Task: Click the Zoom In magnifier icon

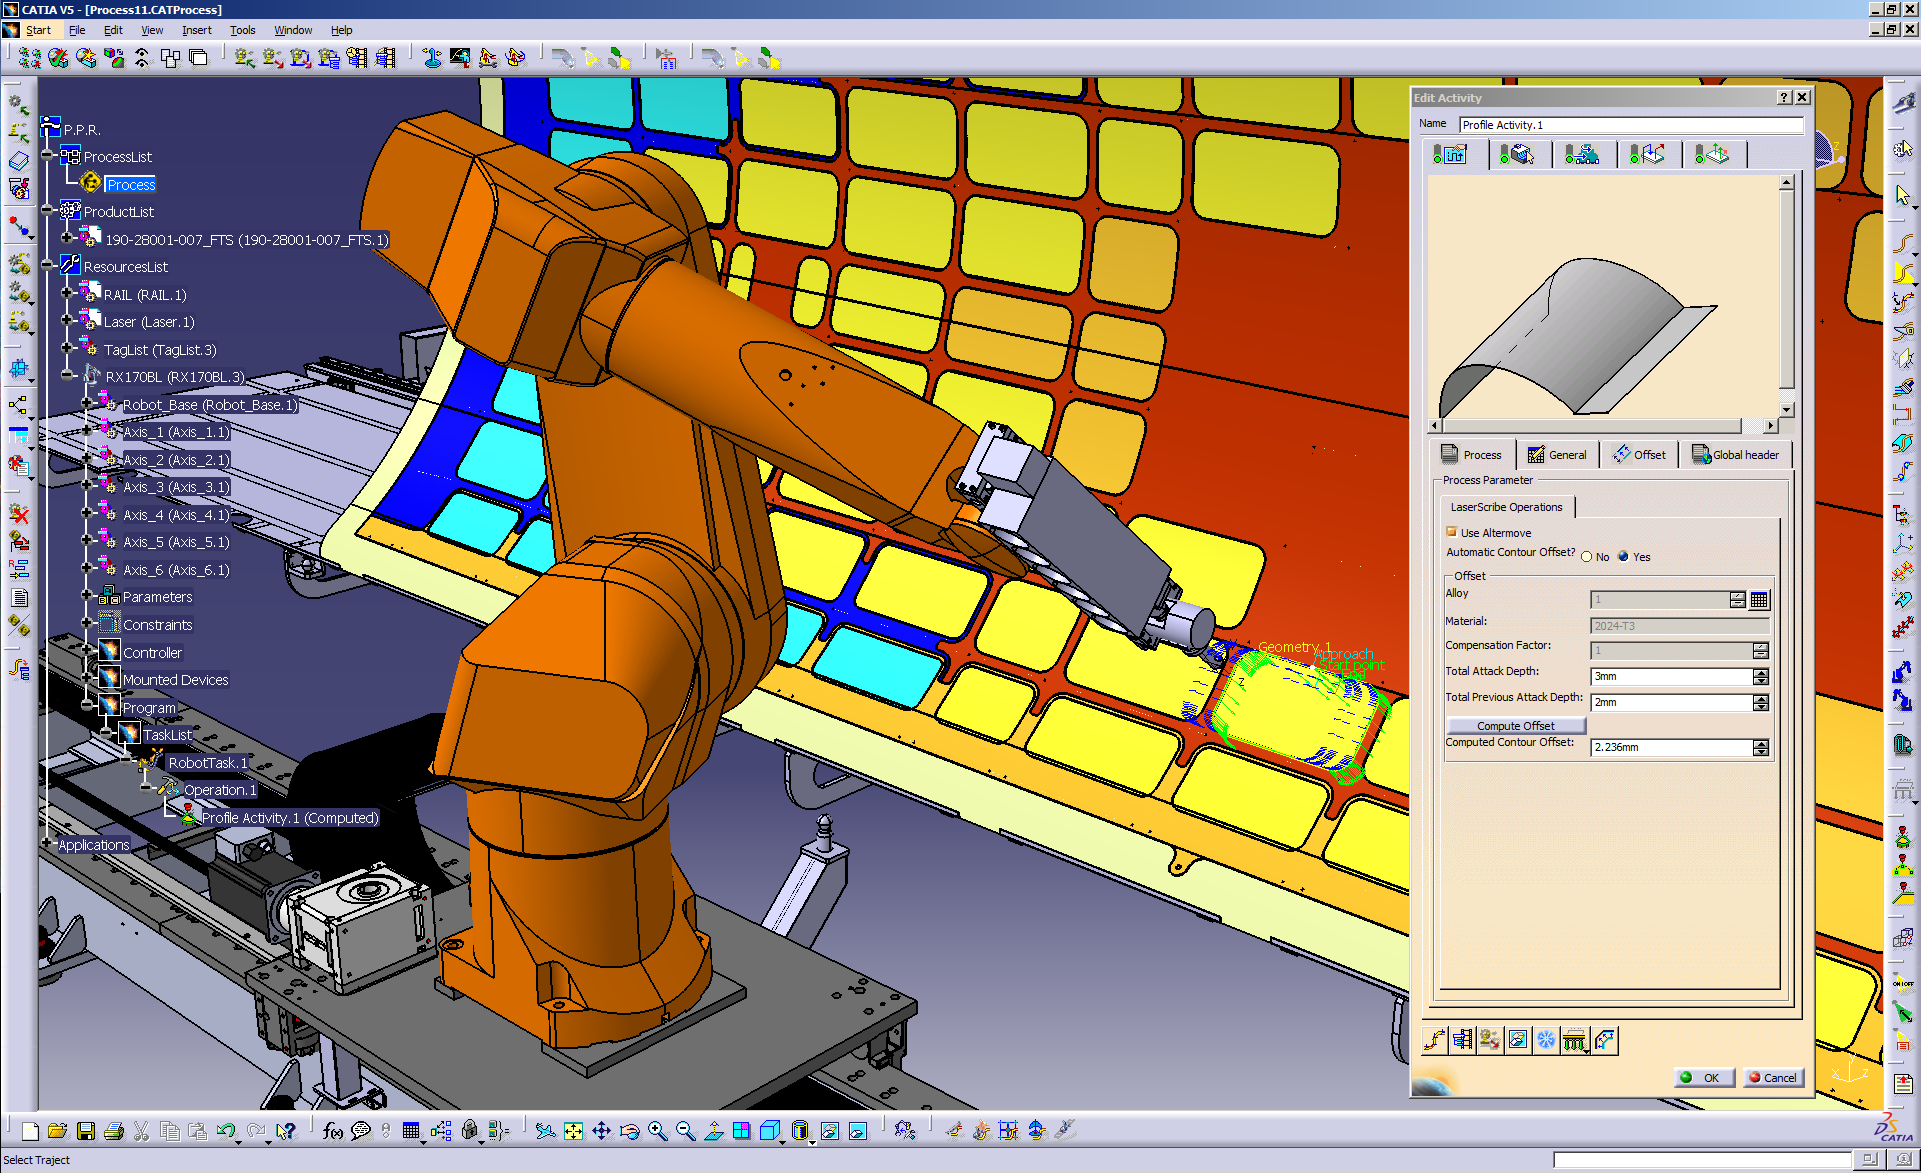Action: pos(657,1131)
